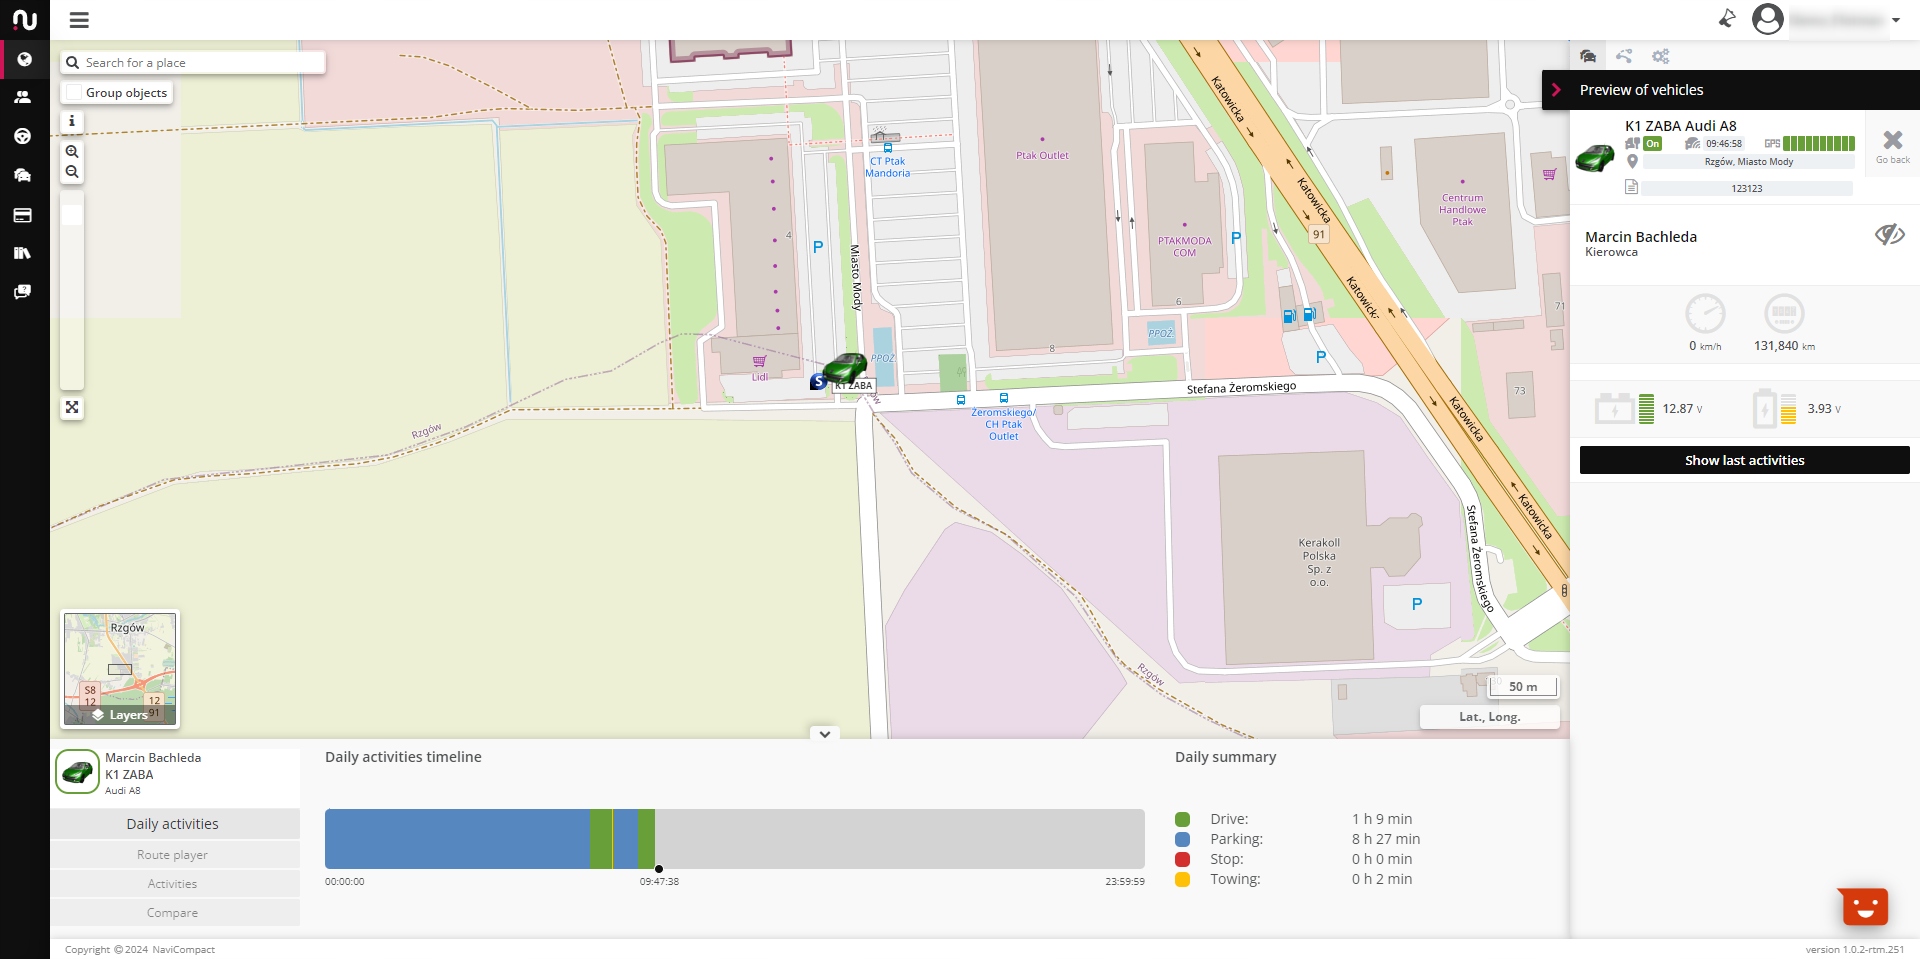Click the timeline marker at 09:47:38
The height and width of the screenshot is (959, 1920).
(659, 869)
